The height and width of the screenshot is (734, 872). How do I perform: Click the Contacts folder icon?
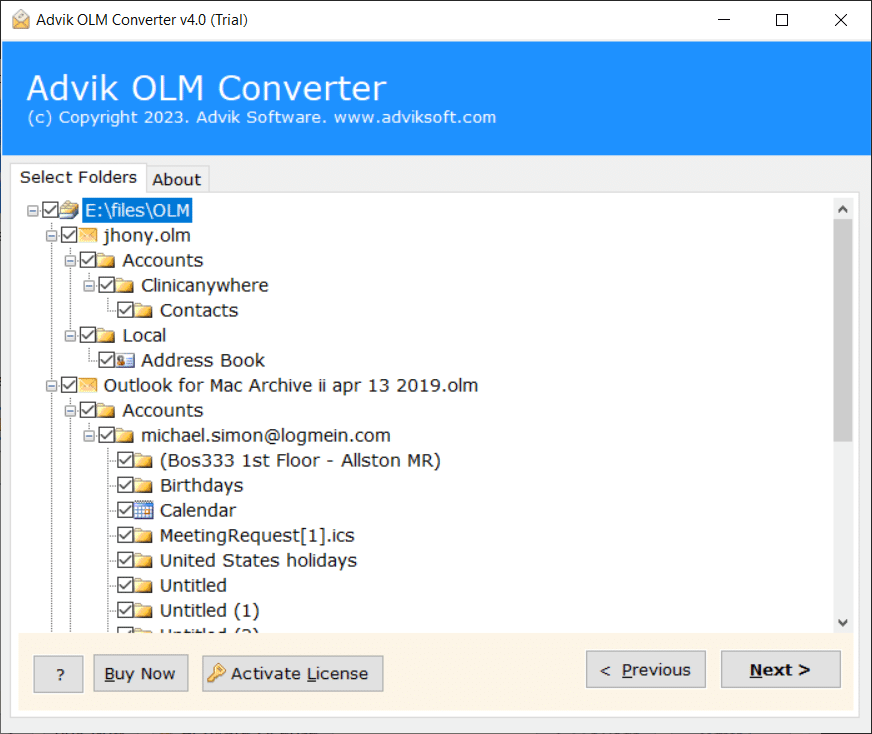pos(144,310)
